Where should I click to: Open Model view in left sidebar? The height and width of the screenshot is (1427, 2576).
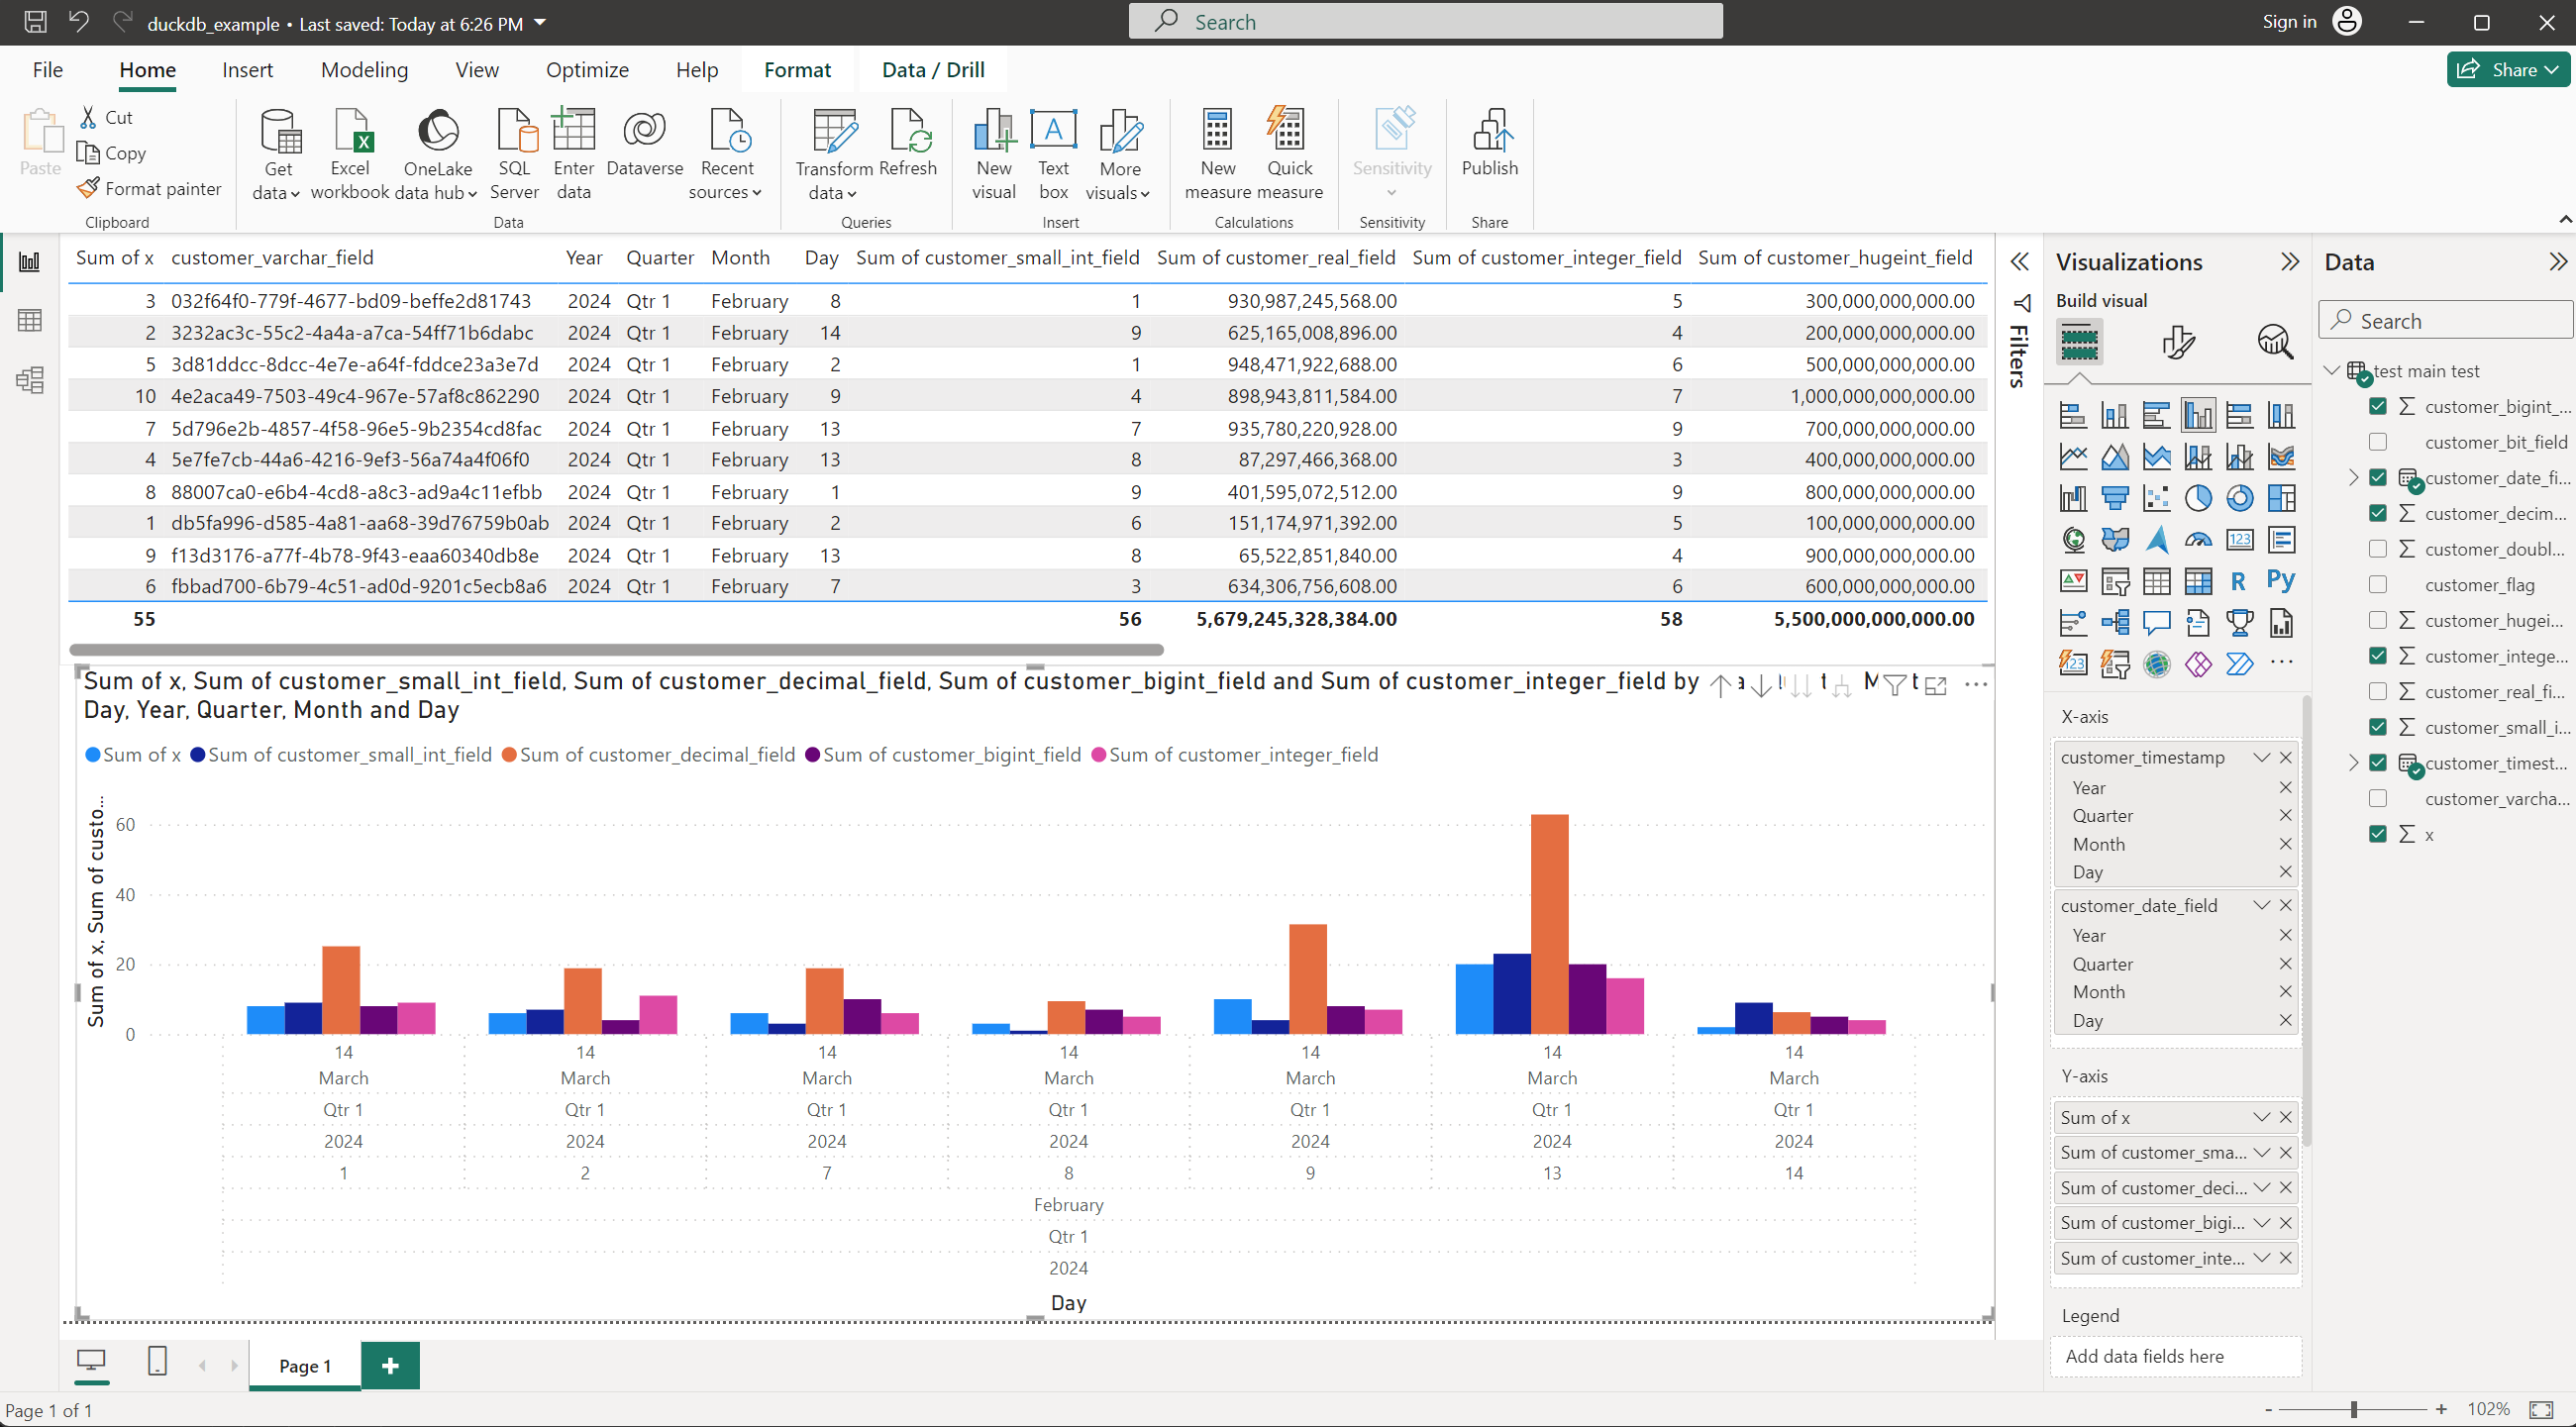[x=30, y=380]
